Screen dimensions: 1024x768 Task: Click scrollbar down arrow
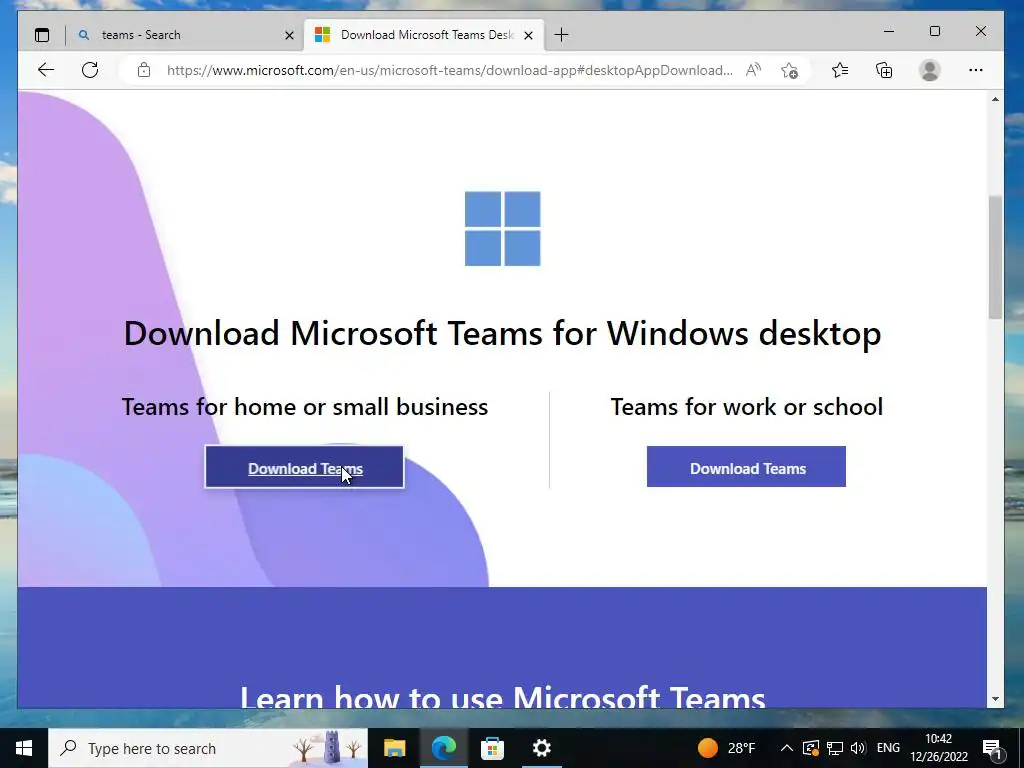pos(995,699)
